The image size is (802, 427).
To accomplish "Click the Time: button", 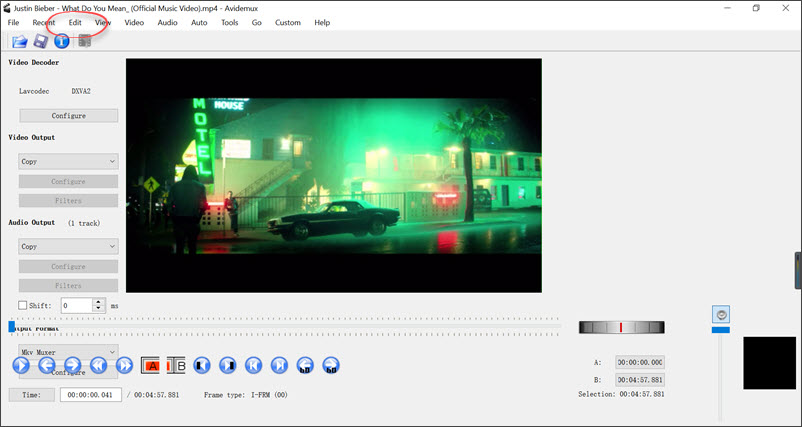I will click(32, 395).
